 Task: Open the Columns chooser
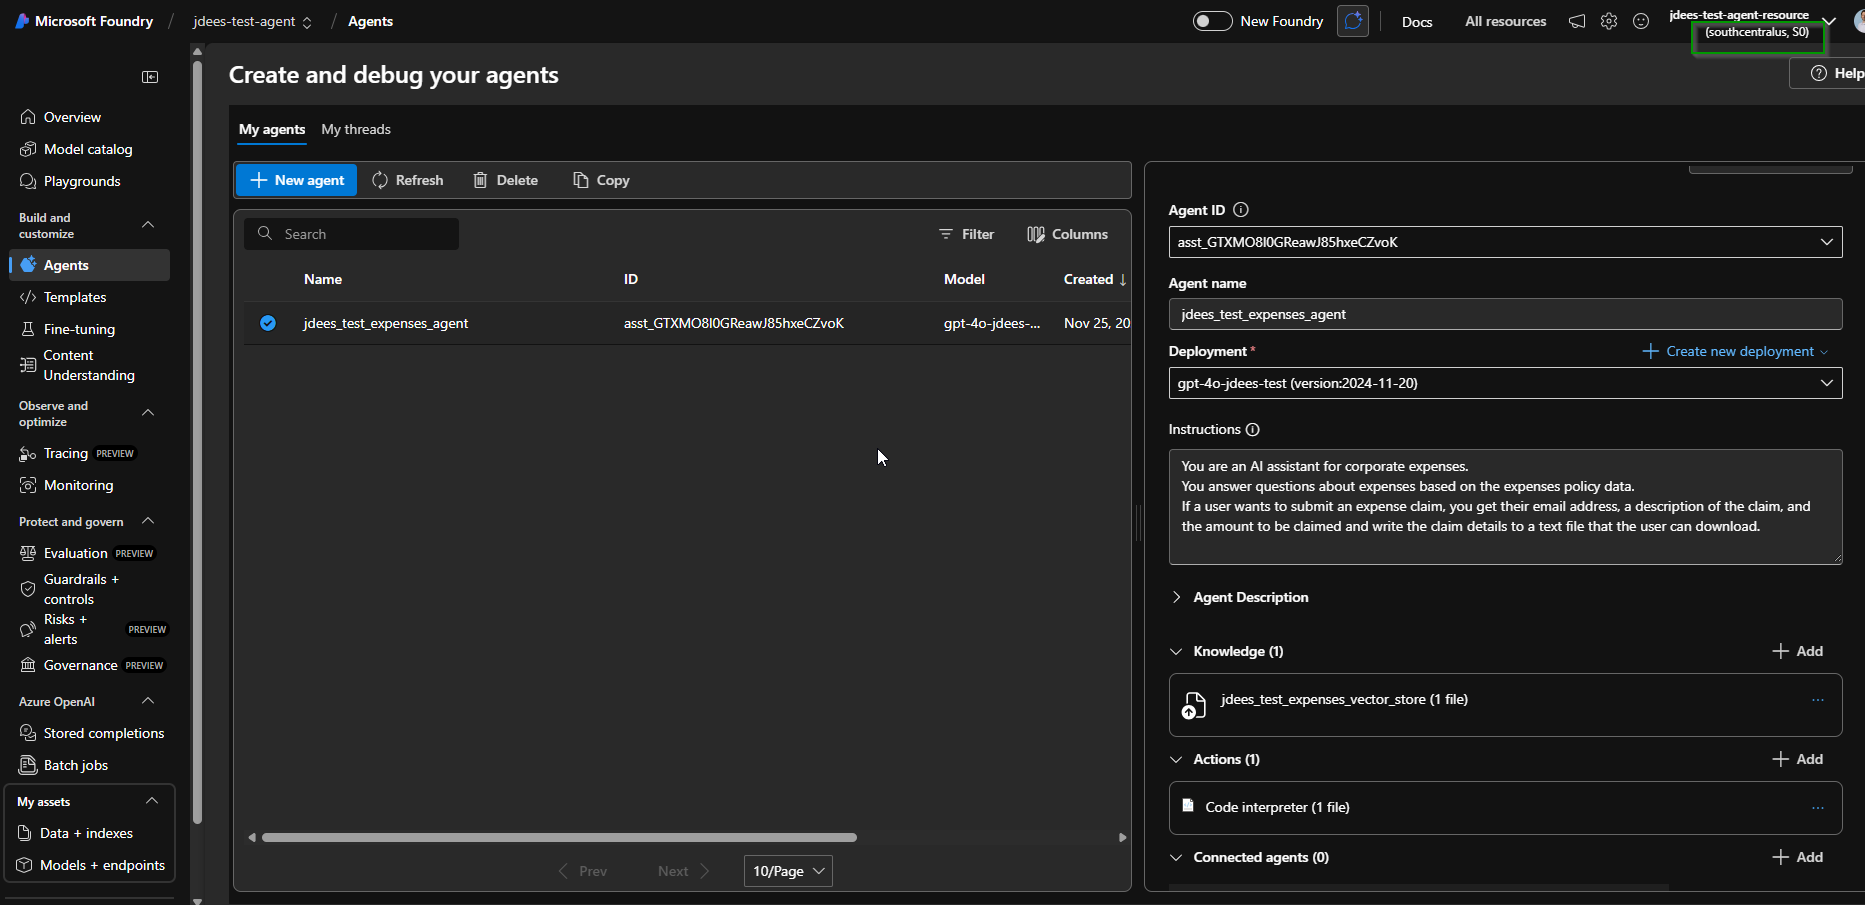pyautogui.click(x=1067, y=234)
